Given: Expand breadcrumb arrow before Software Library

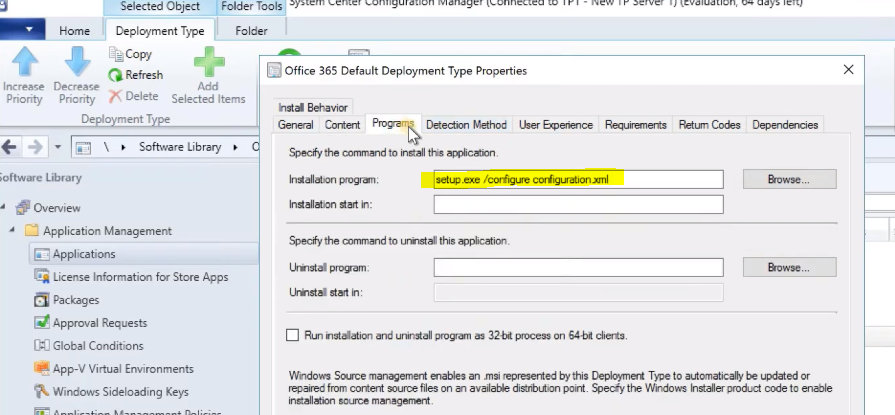Looking at the screenshot, I should (x=123, y=147).
